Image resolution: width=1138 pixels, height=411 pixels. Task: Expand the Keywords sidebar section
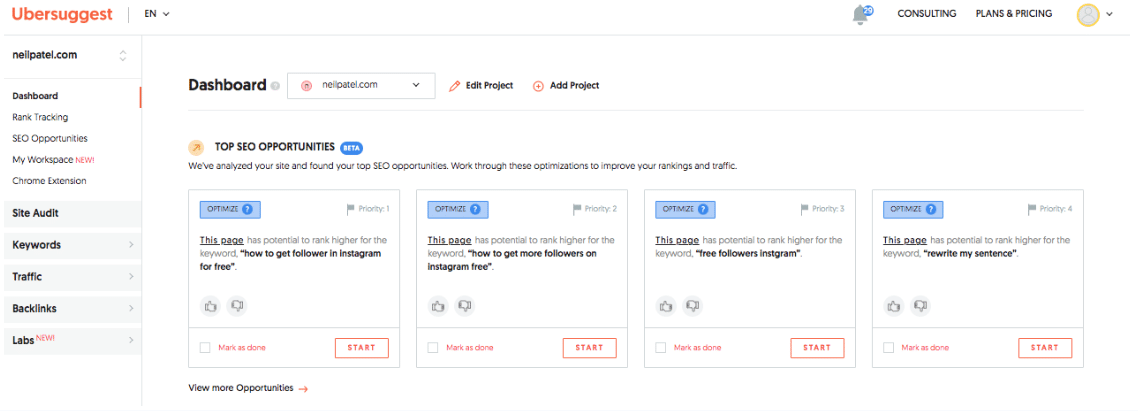click(x=73, y=245)
